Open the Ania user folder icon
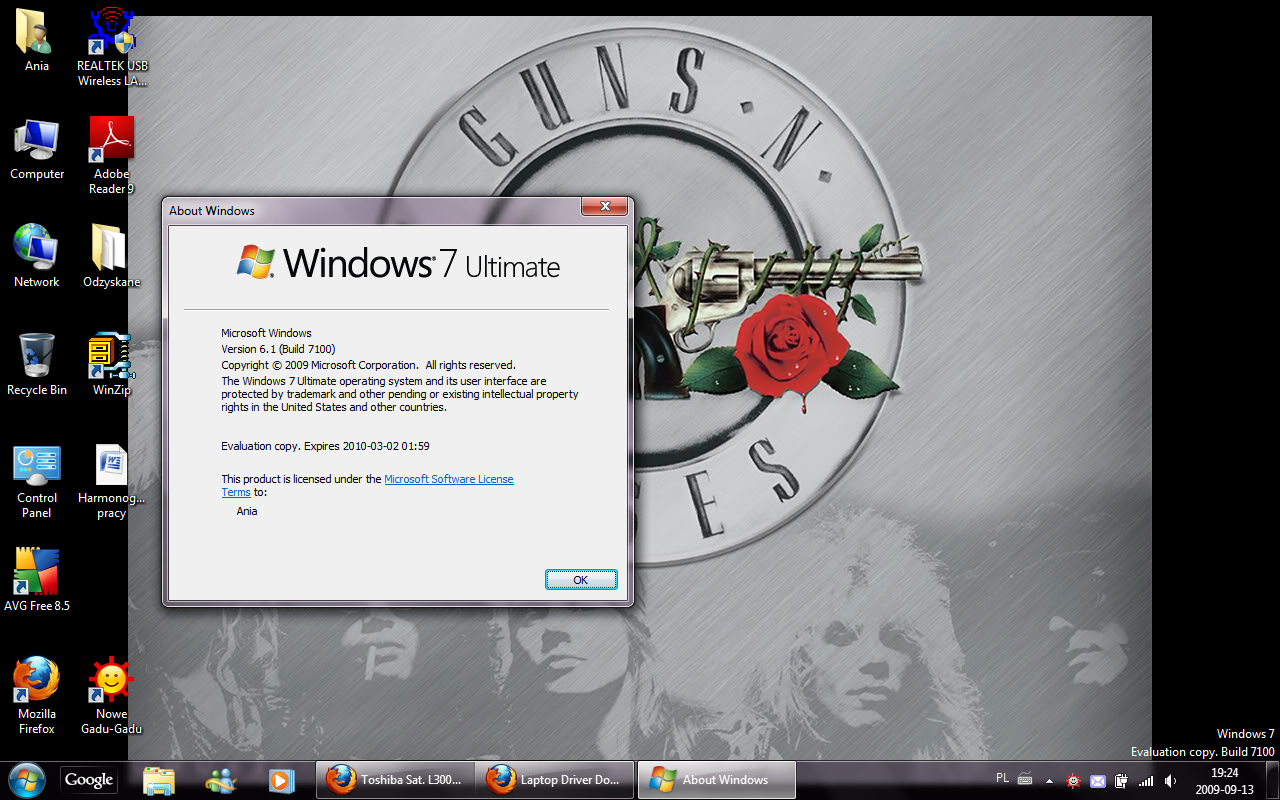This screenshot has width=1280, height=800. (37, 42)
